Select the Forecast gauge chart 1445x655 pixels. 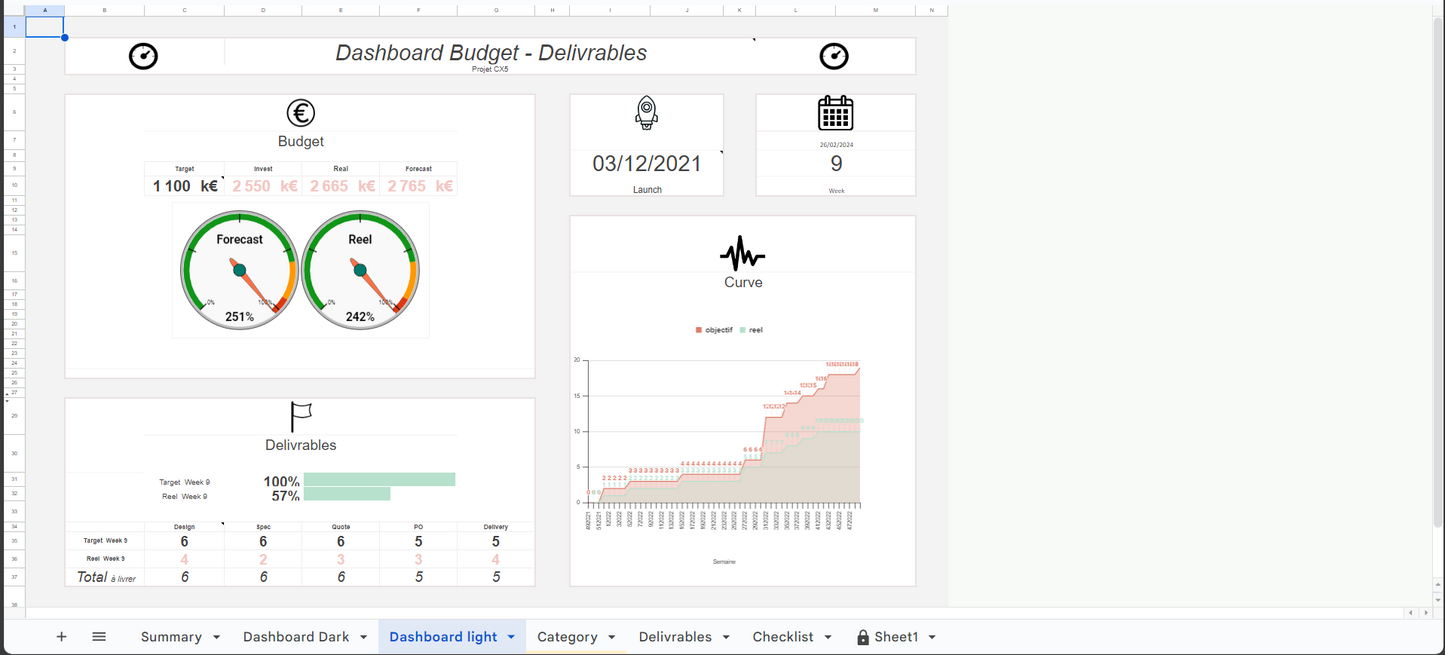239,270
